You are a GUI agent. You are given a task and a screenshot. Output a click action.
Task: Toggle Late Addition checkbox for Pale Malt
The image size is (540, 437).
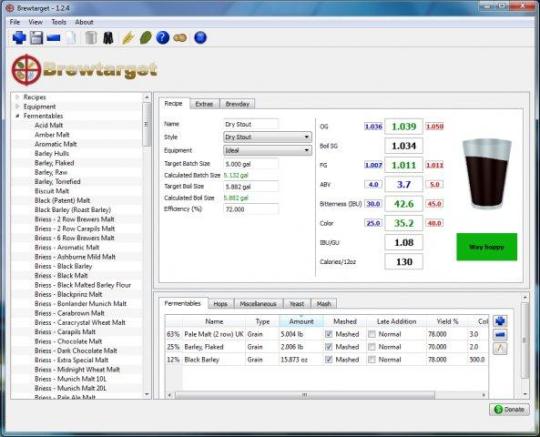[x=372, y=334]
